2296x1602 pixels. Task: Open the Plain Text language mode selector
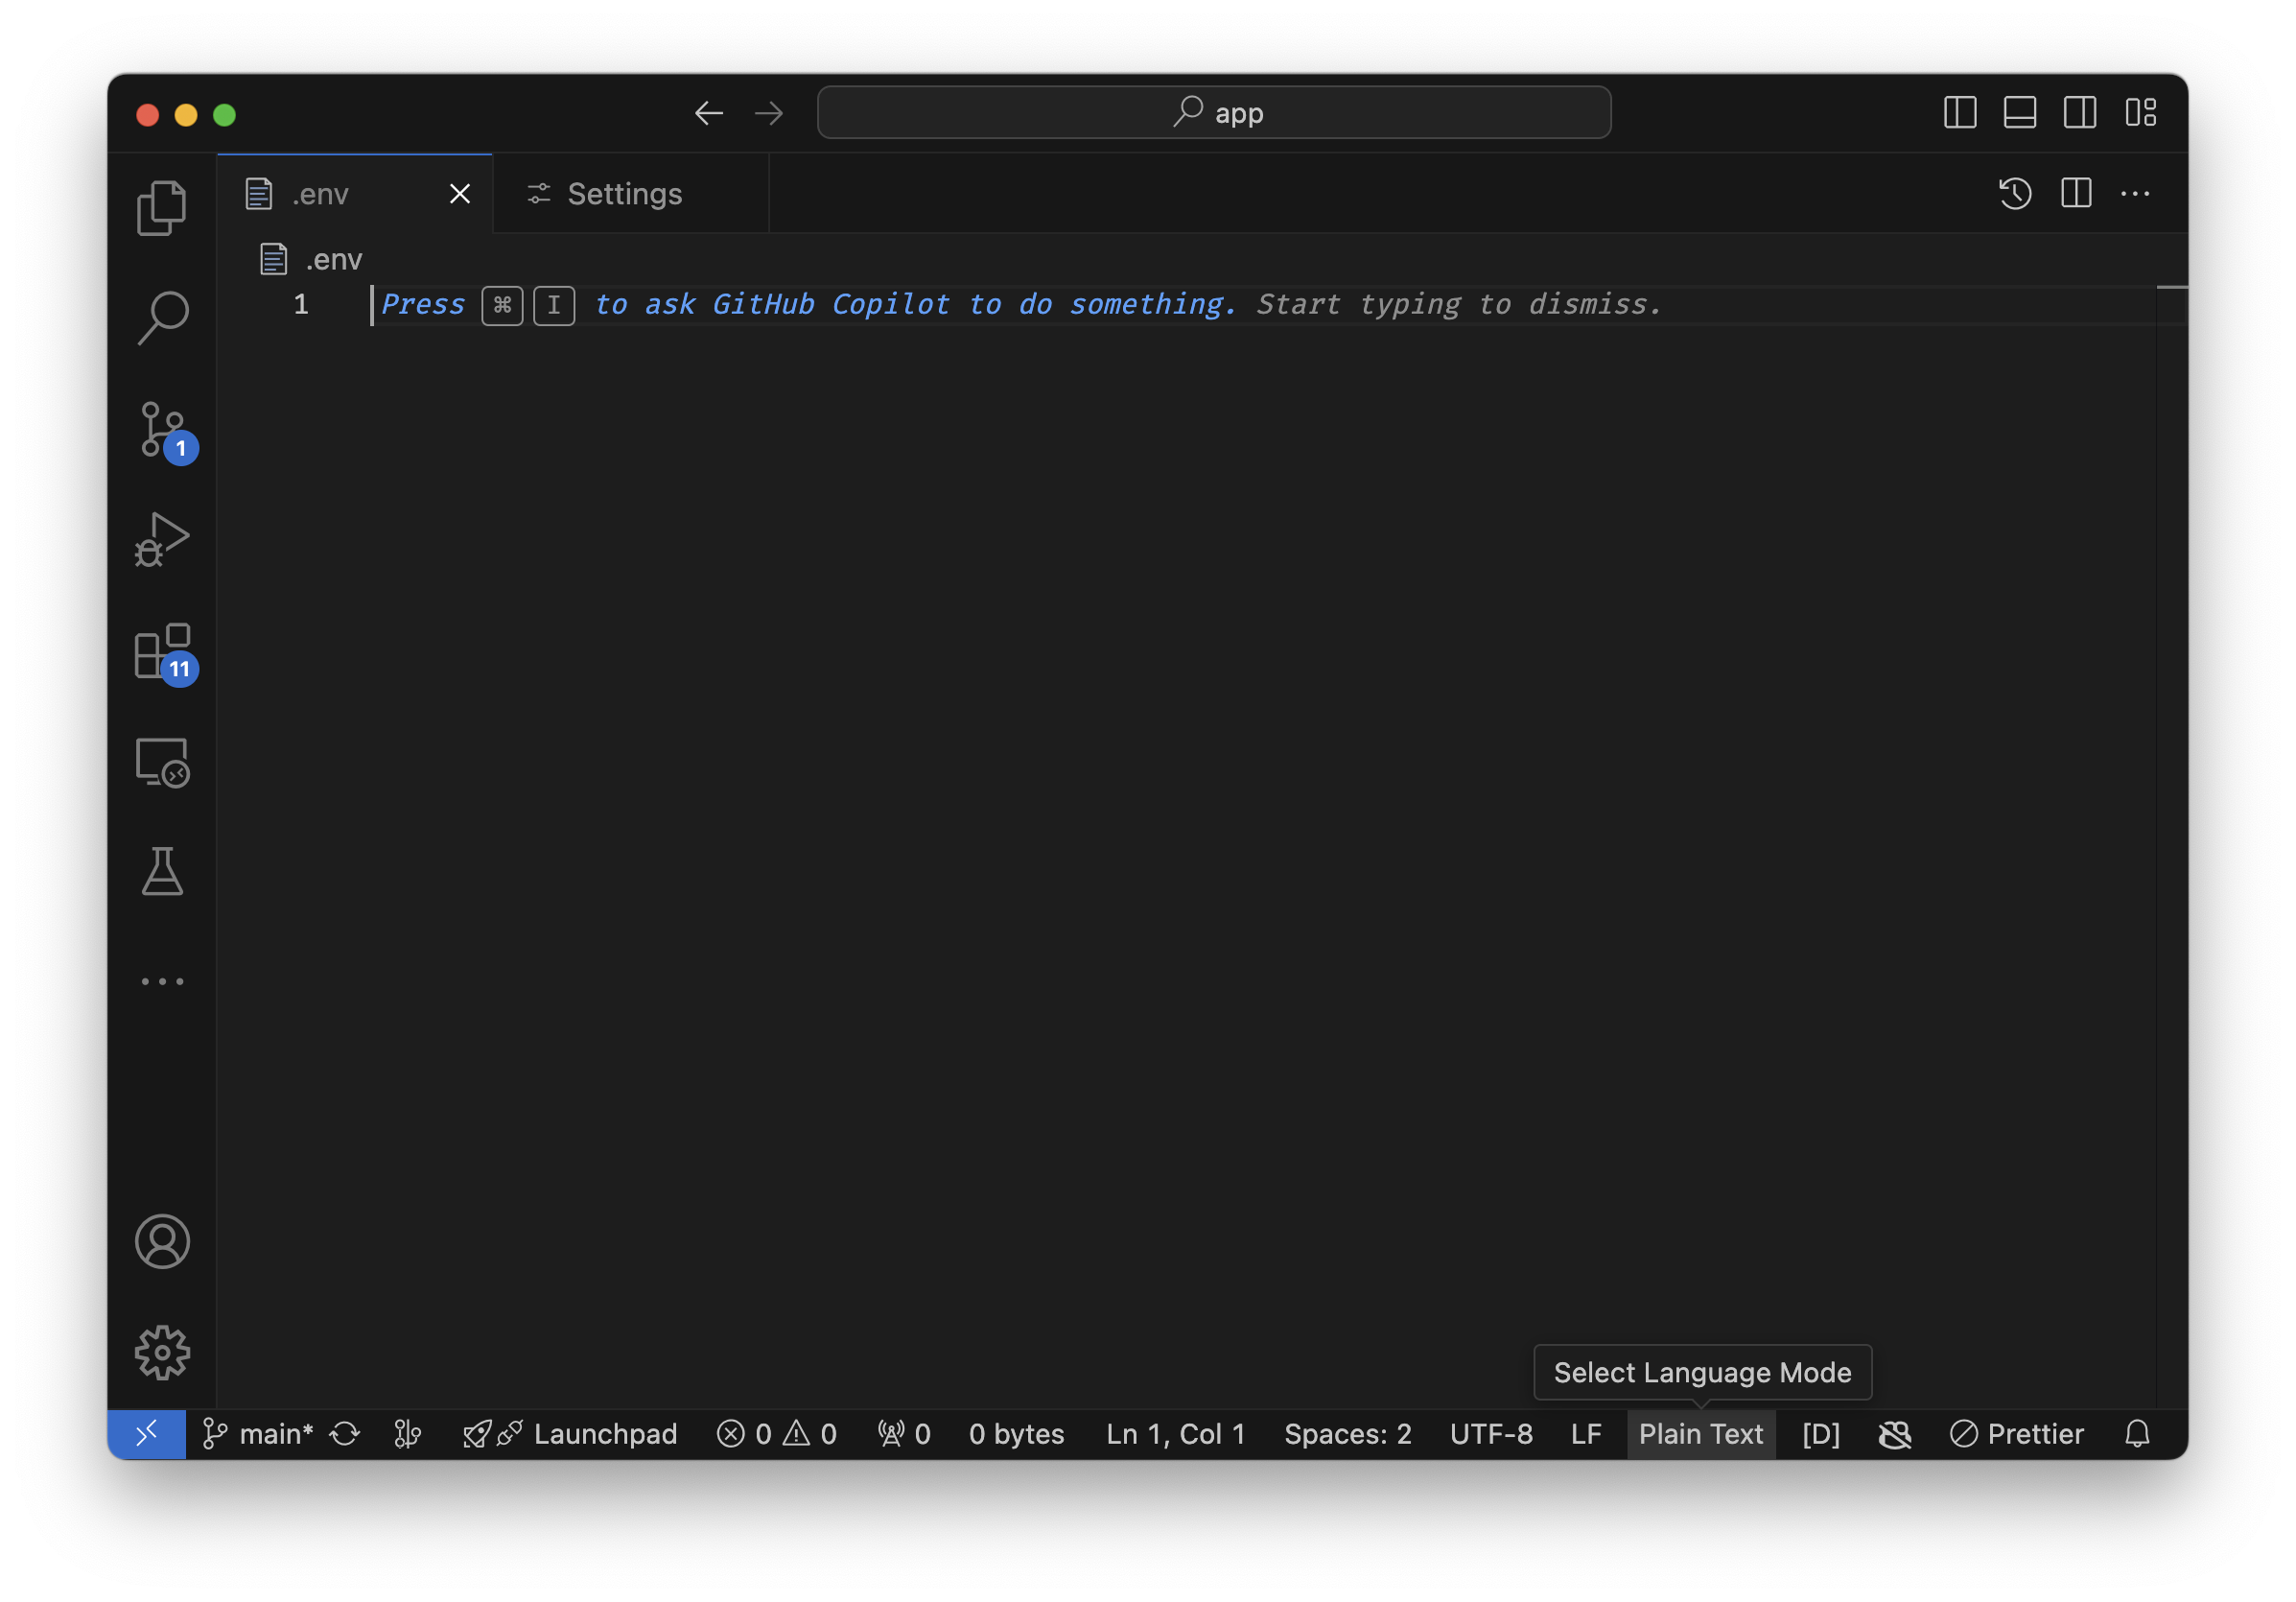click(1701, 1434)
